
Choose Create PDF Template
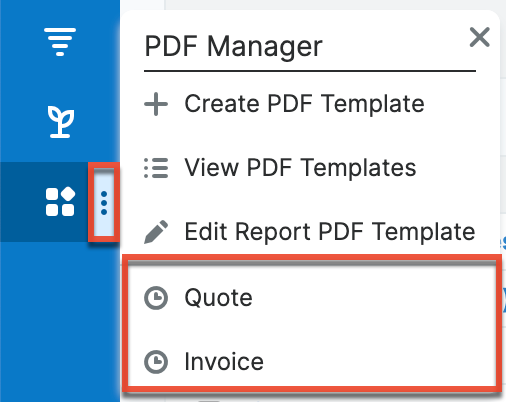click(304, 104)
